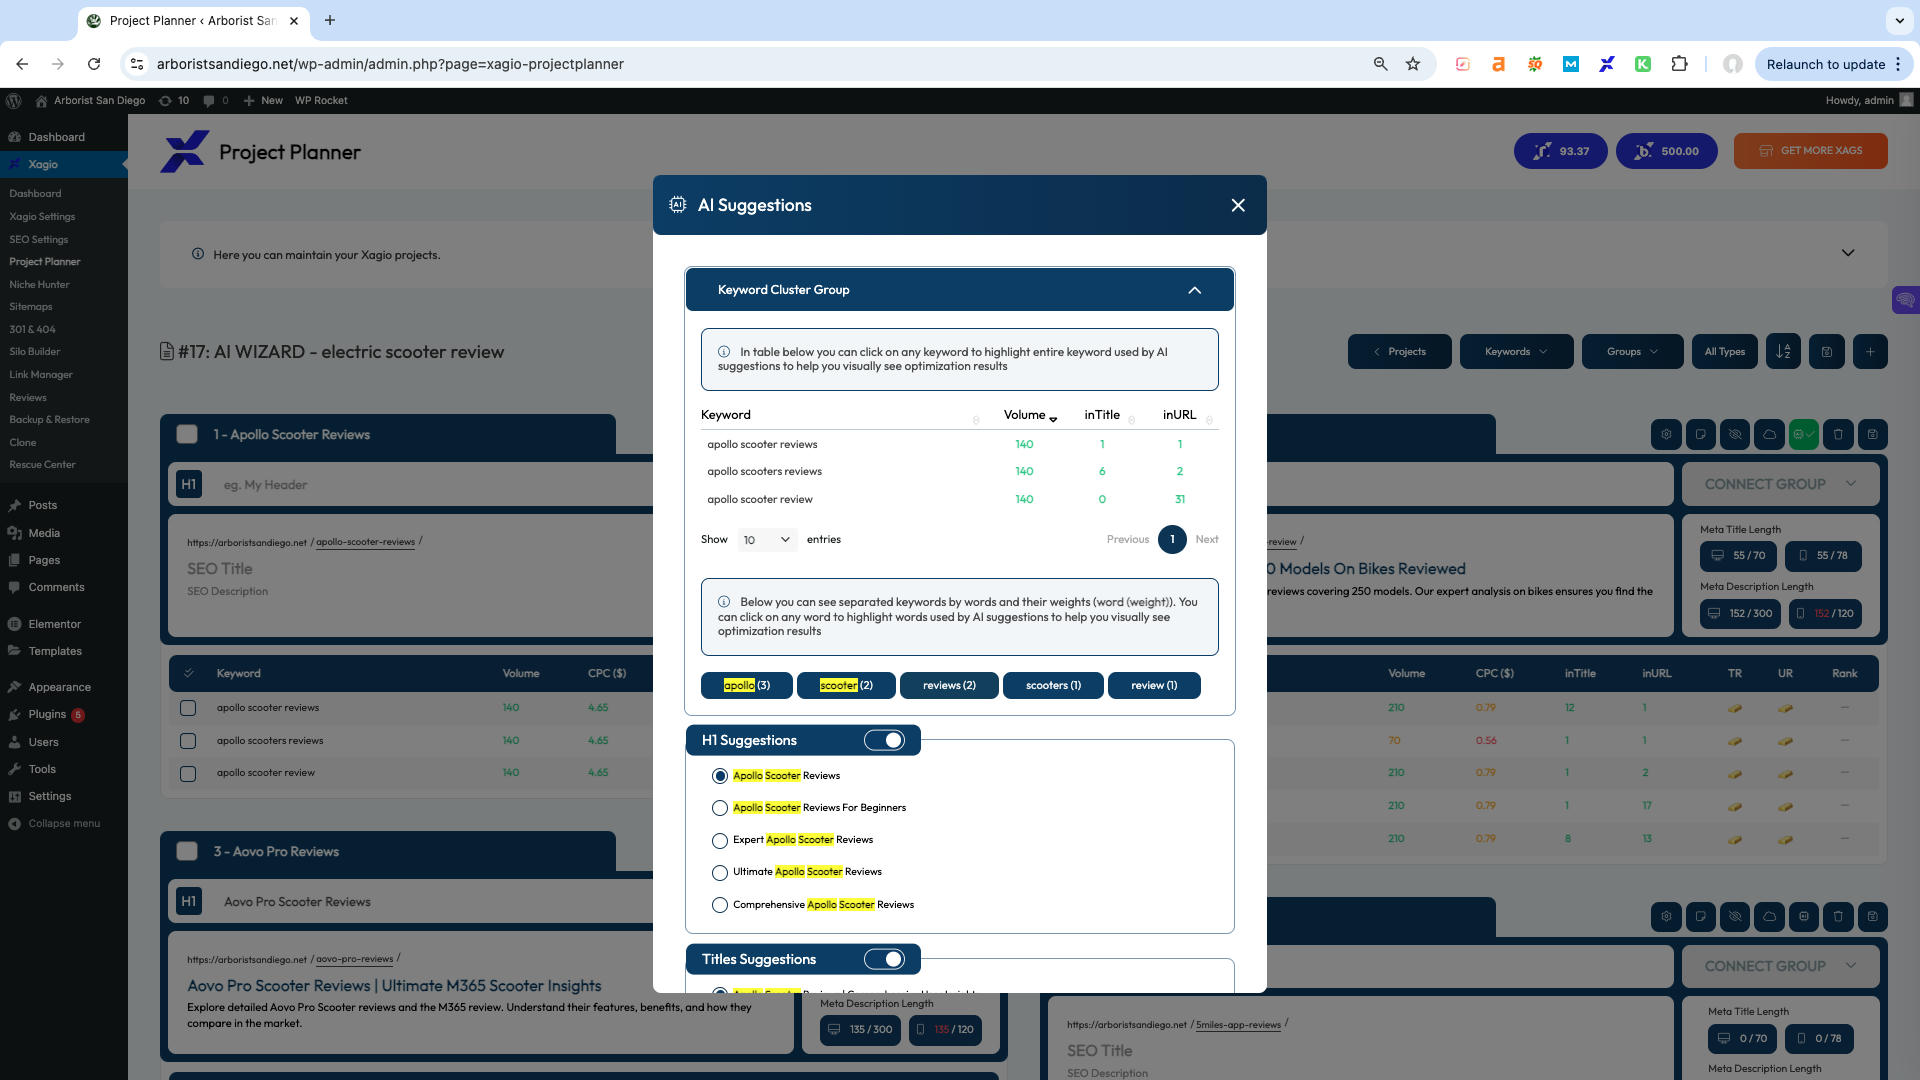This screenshot has height=1080, width=1920.
Task: Click Collapse menu in the WordPress sidebar
Action: pyautogui.click(x=64, y=824)
